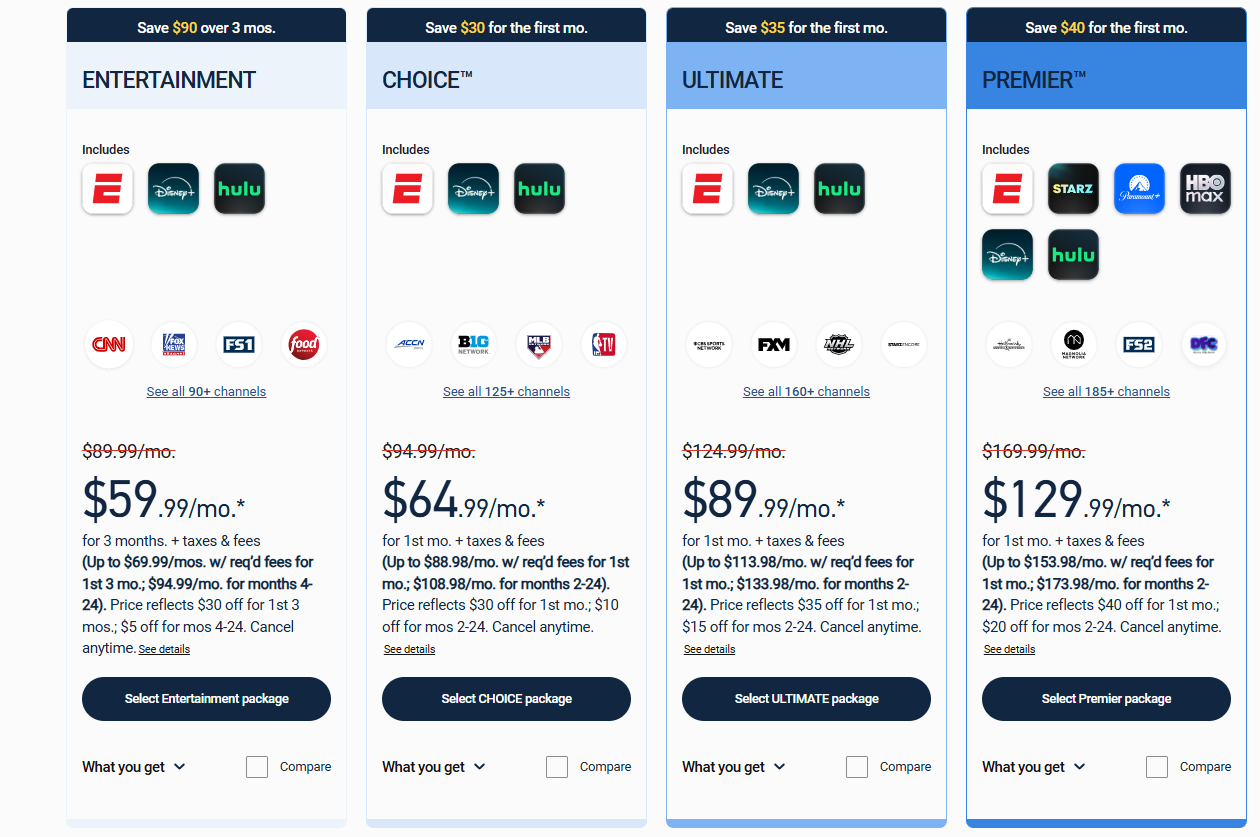Select the Premier package button
This screenshot has height=837, width=1260.
tap(1106, 699)
